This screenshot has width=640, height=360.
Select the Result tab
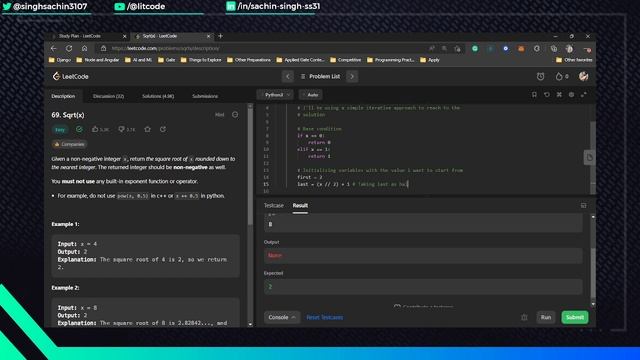tap(300, 205)
